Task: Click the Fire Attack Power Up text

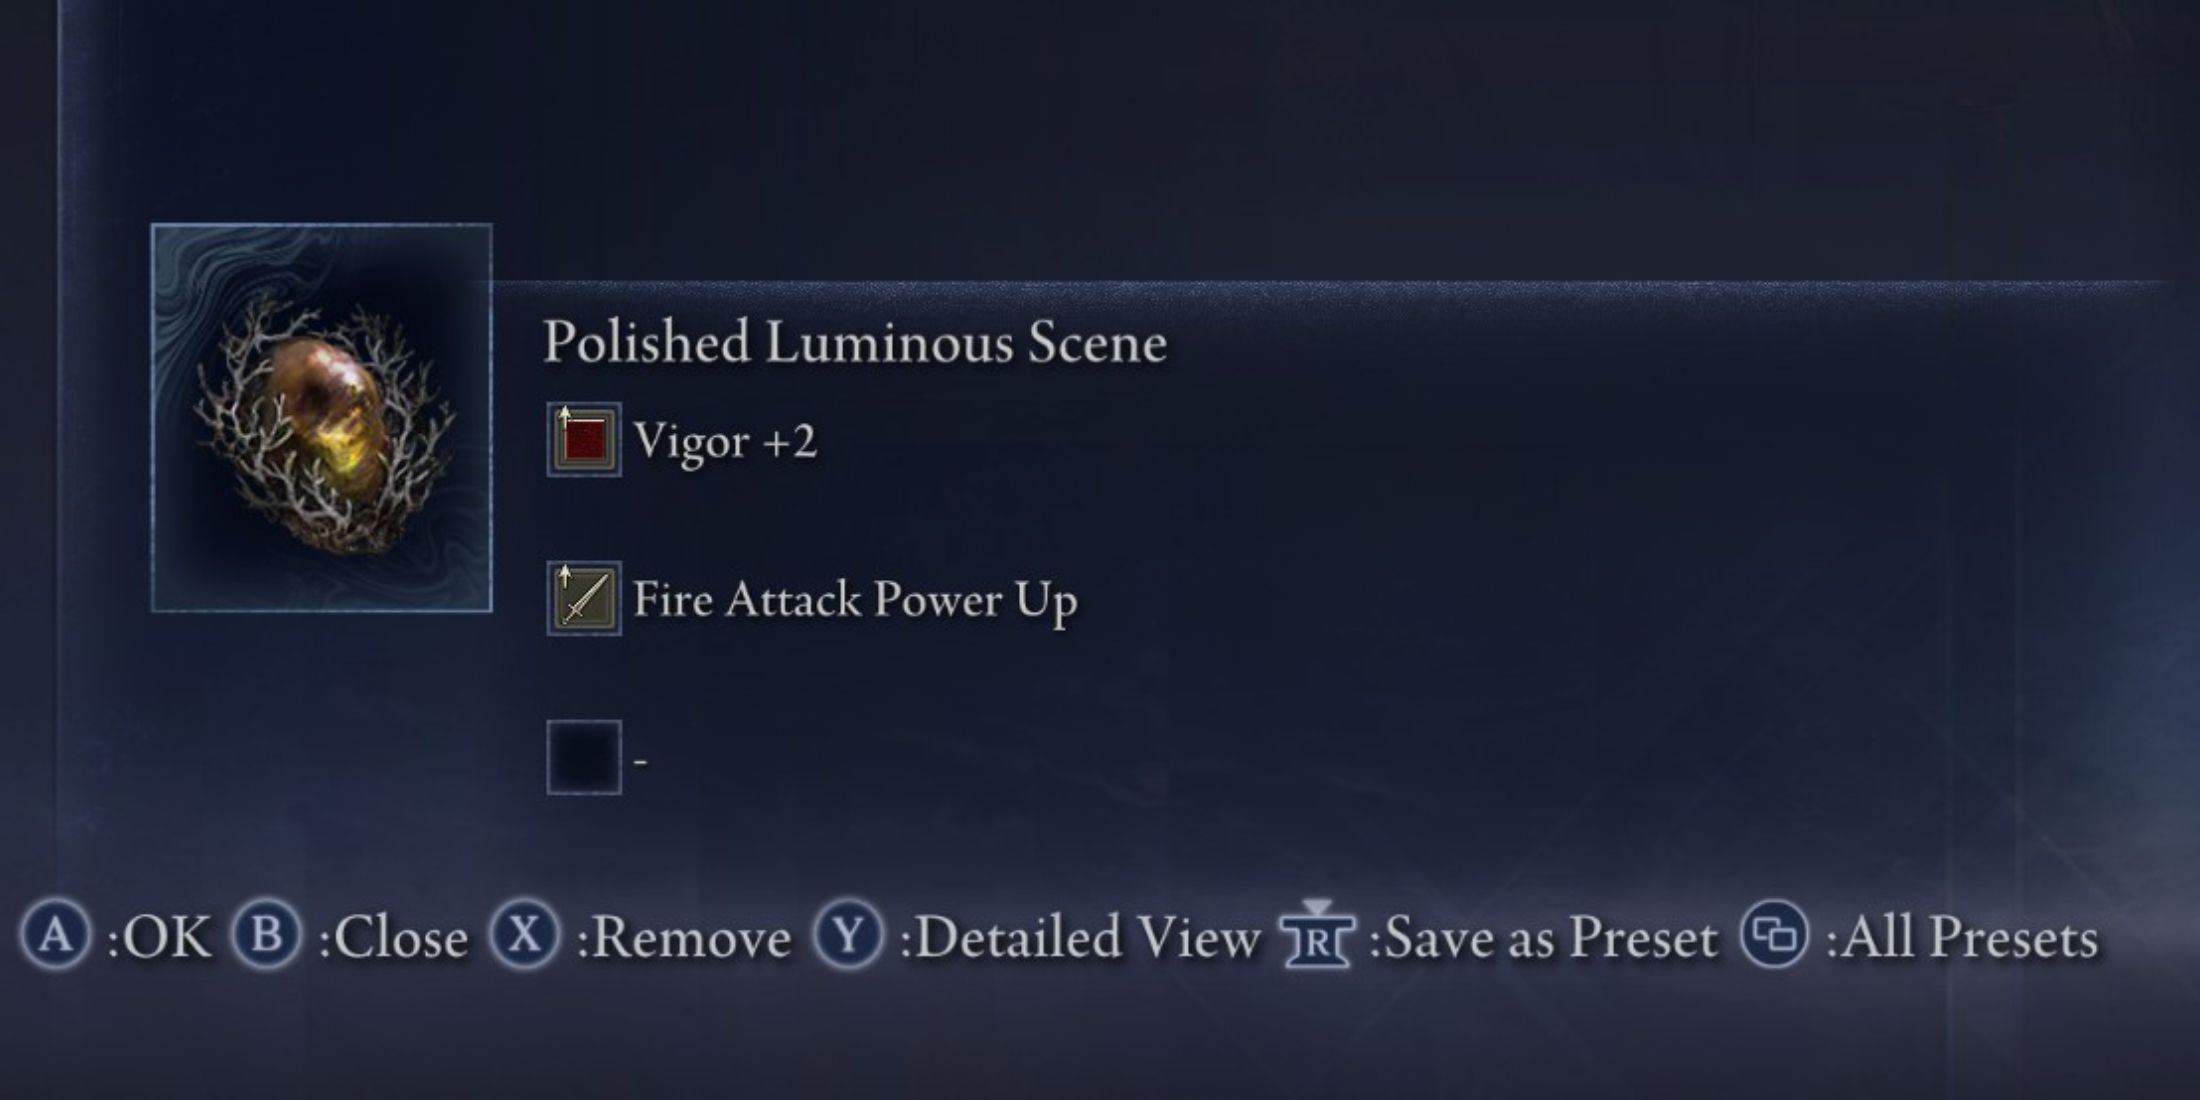Action: (855, 600)
